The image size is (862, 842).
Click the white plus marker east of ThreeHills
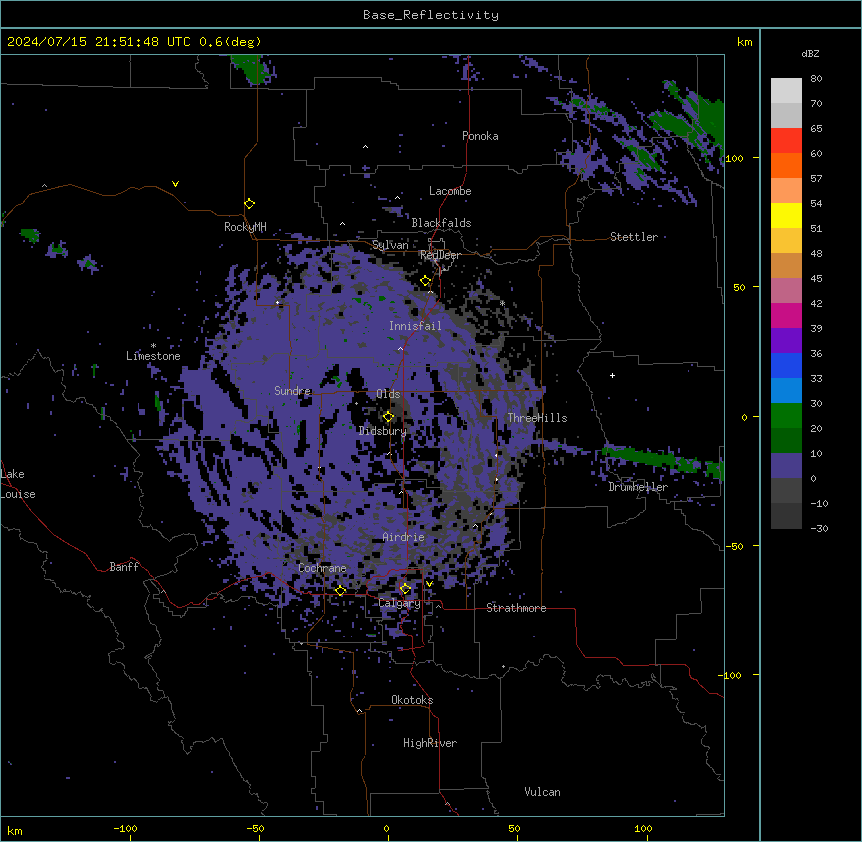[612, 375]
